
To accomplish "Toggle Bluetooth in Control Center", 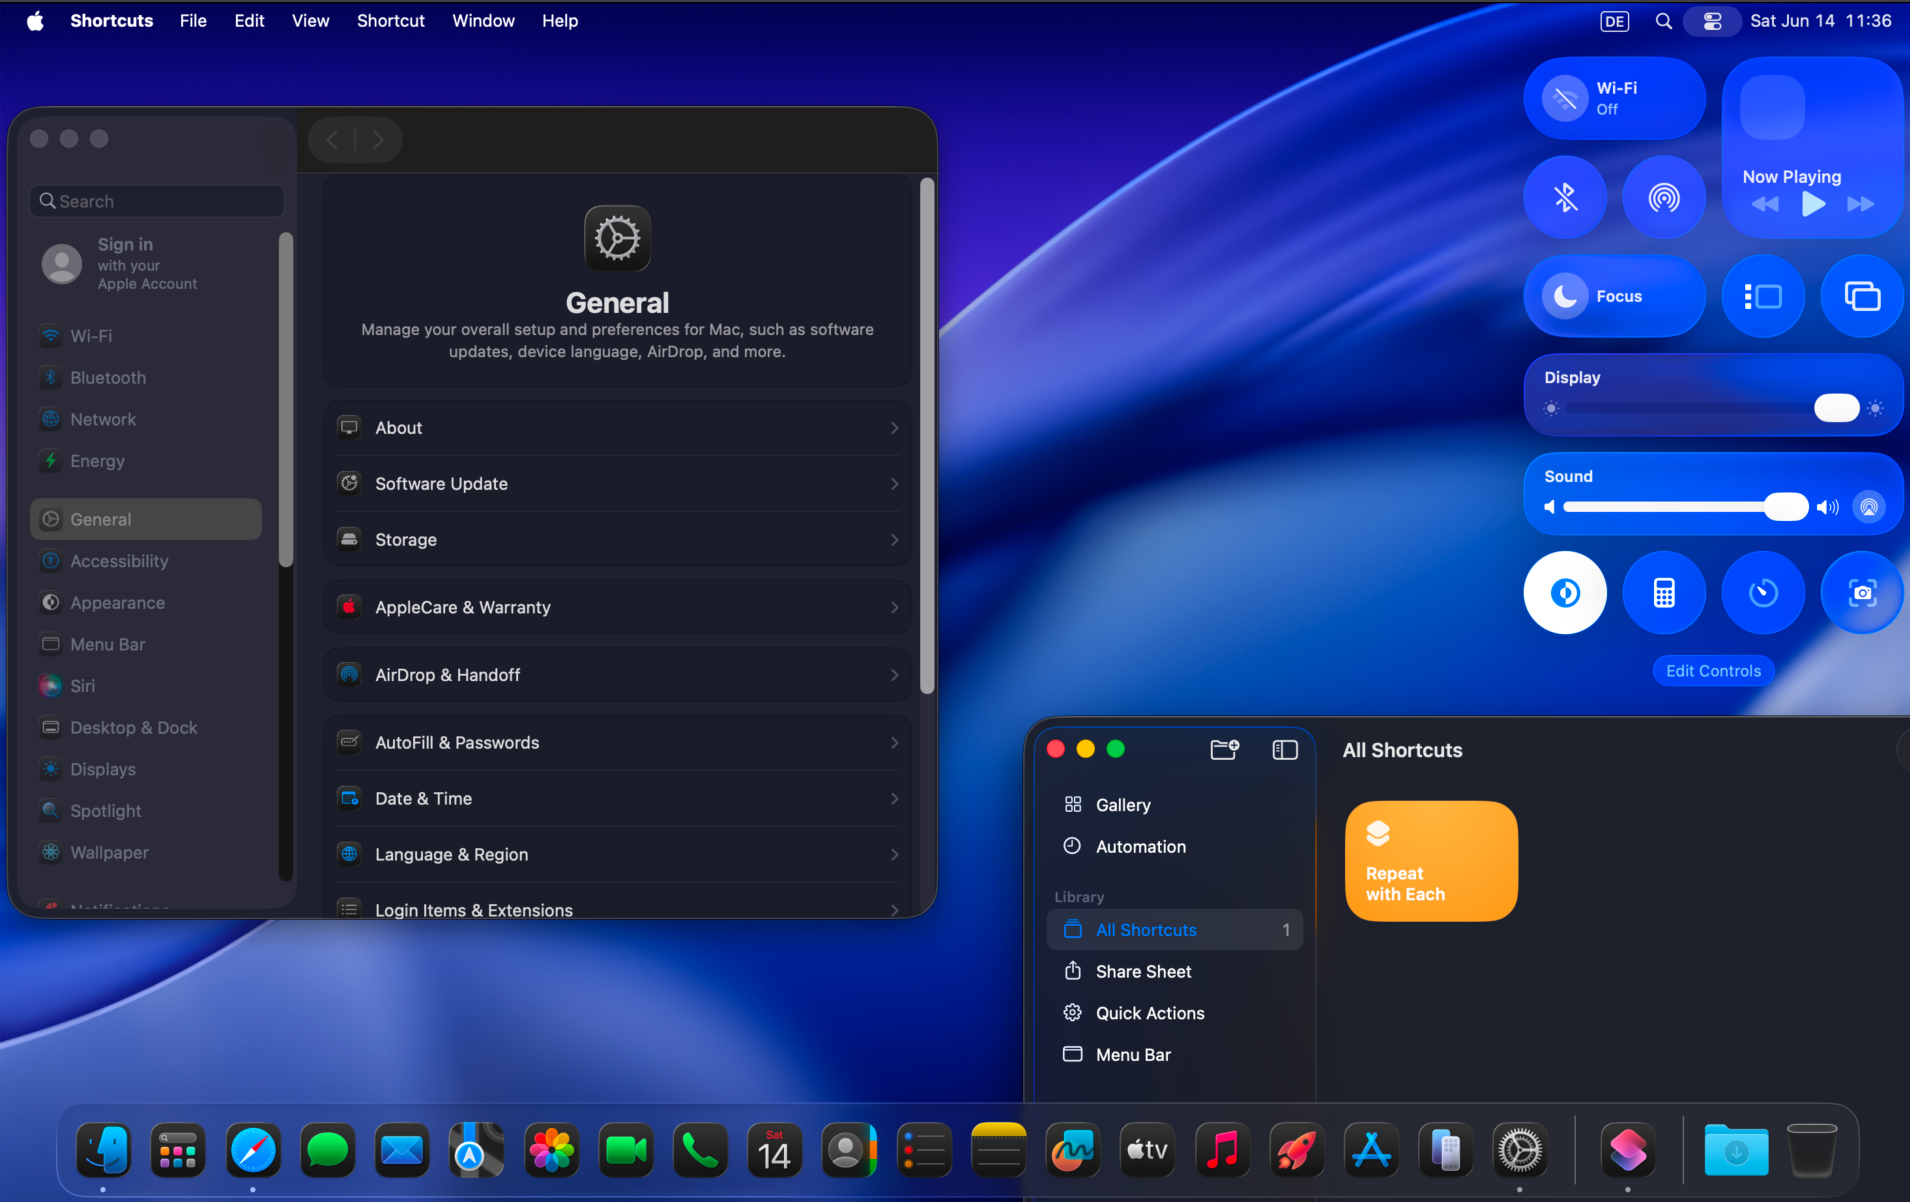I will [x=1565, y=197].
